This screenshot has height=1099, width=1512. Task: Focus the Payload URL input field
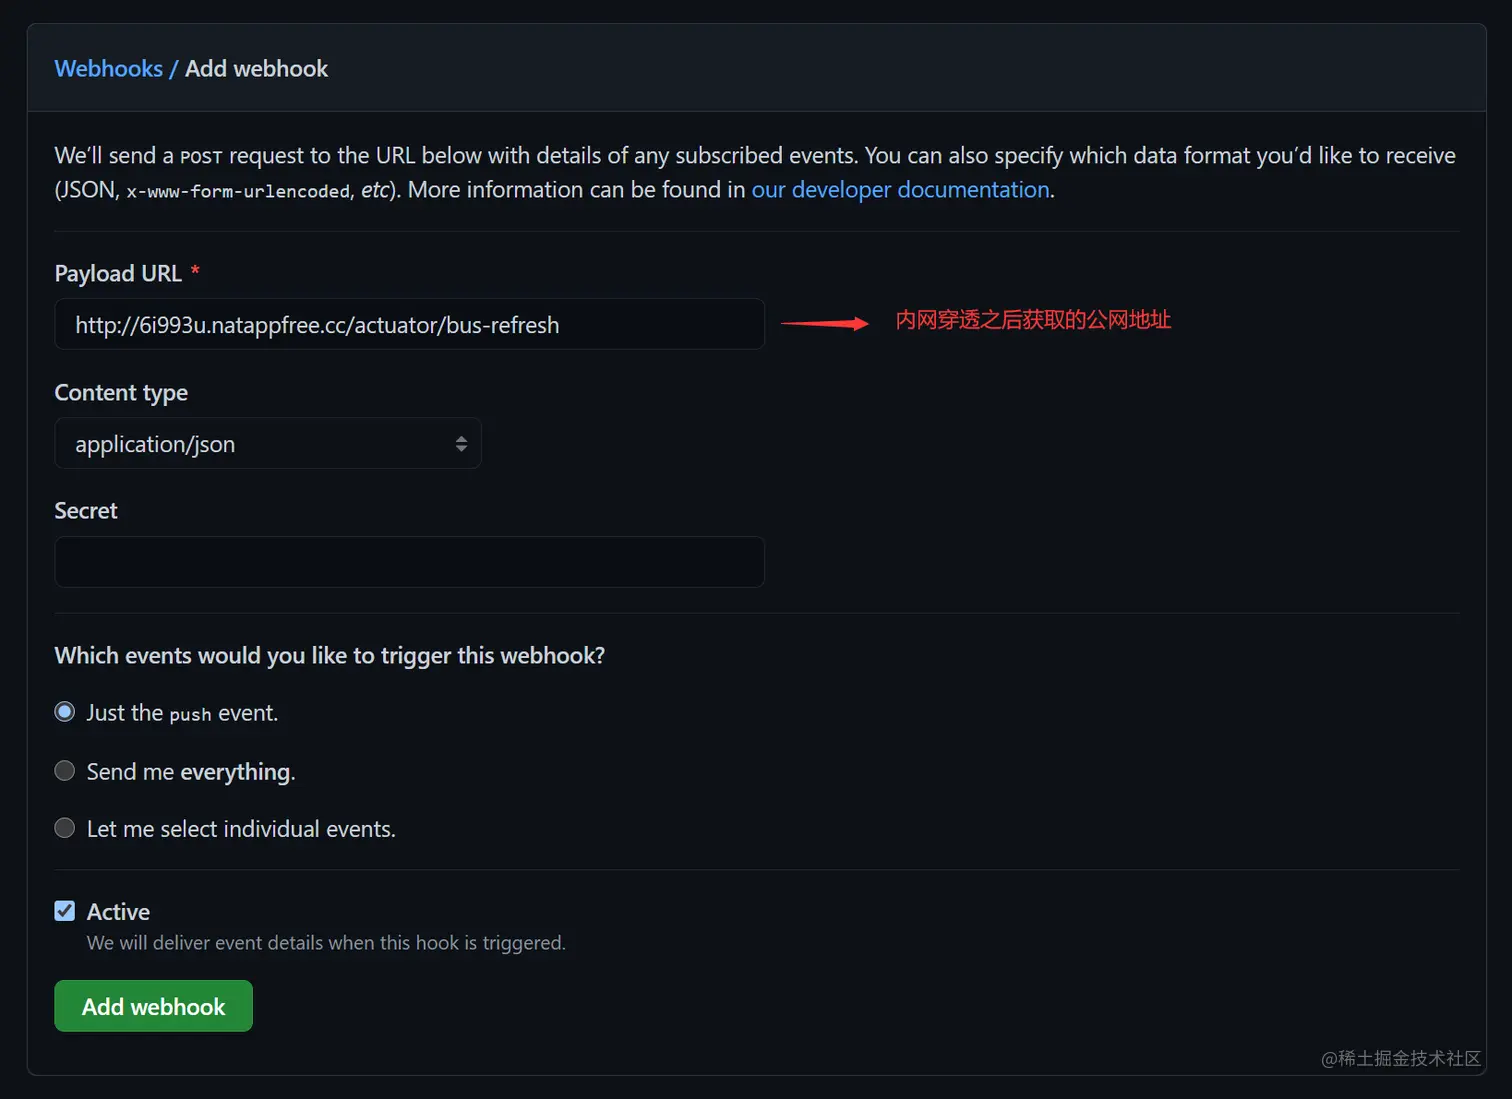tap(409, 324)
